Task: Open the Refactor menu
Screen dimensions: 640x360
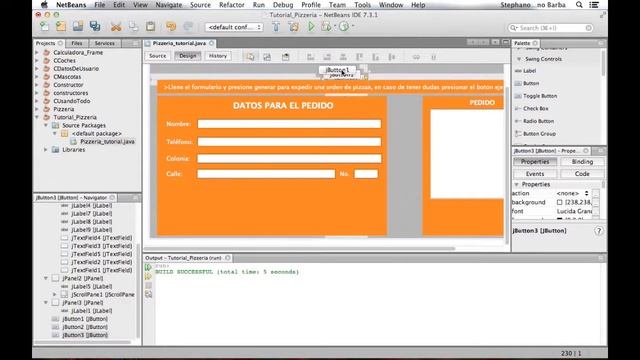Action: pyautogui.click(x=231, y=5)
